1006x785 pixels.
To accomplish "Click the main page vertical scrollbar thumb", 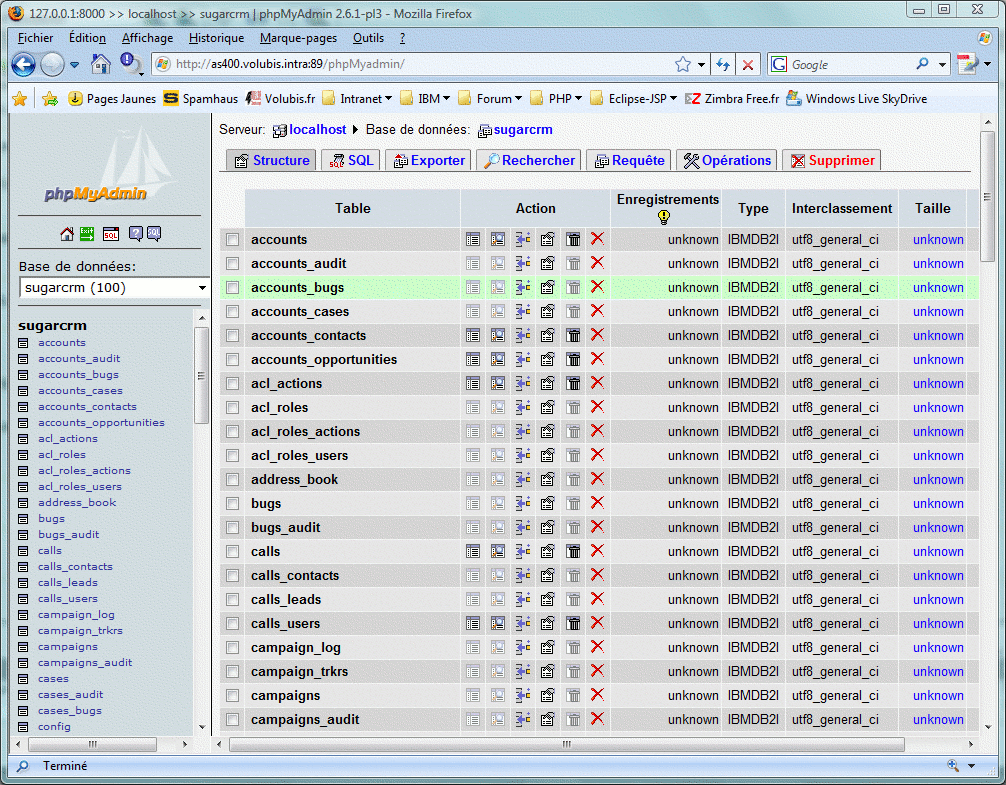I will [x=987, y=196].
